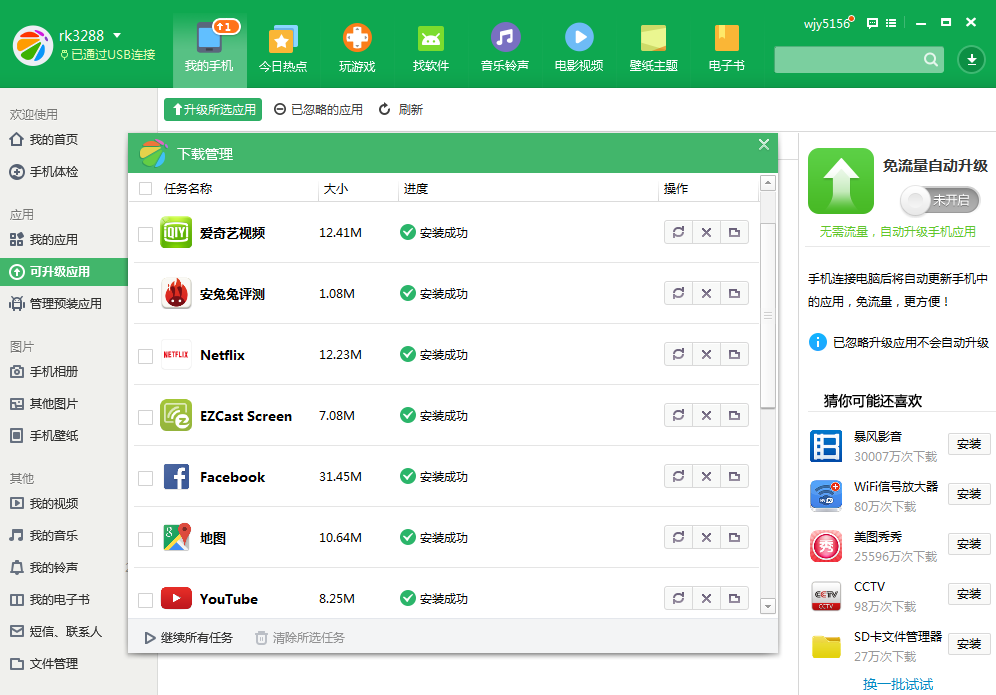Check the Facebook task checkbox
The image size is (996, 695).
[145, 478]
